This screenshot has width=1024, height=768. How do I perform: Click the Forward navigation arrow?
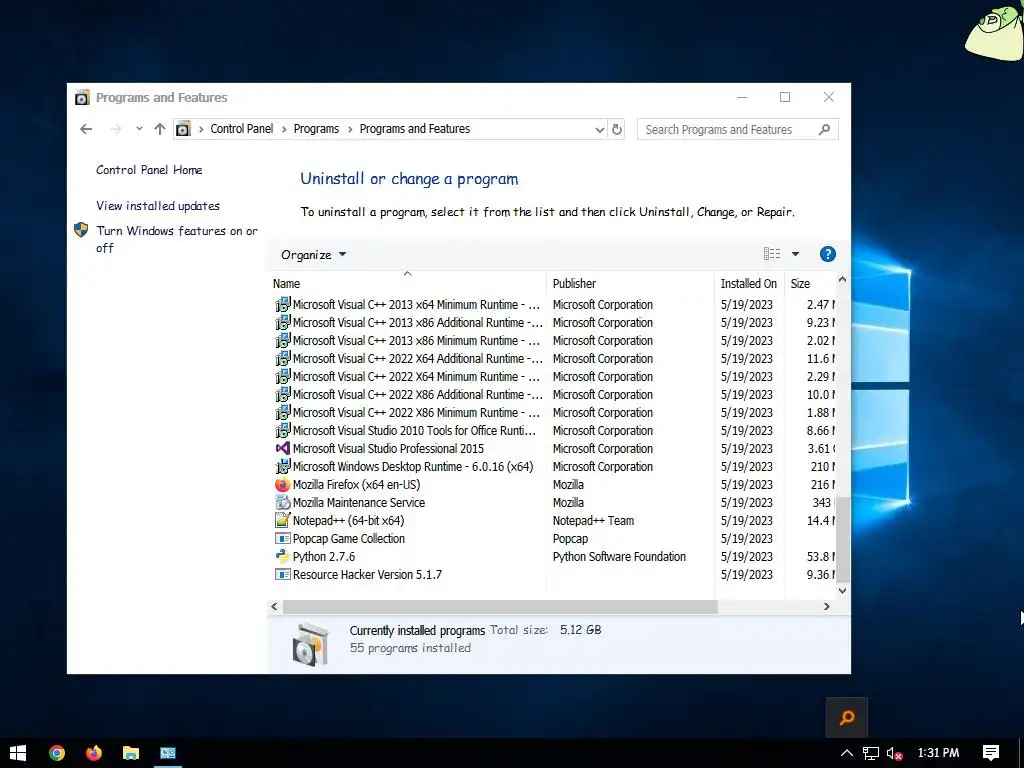pos(116,129)
